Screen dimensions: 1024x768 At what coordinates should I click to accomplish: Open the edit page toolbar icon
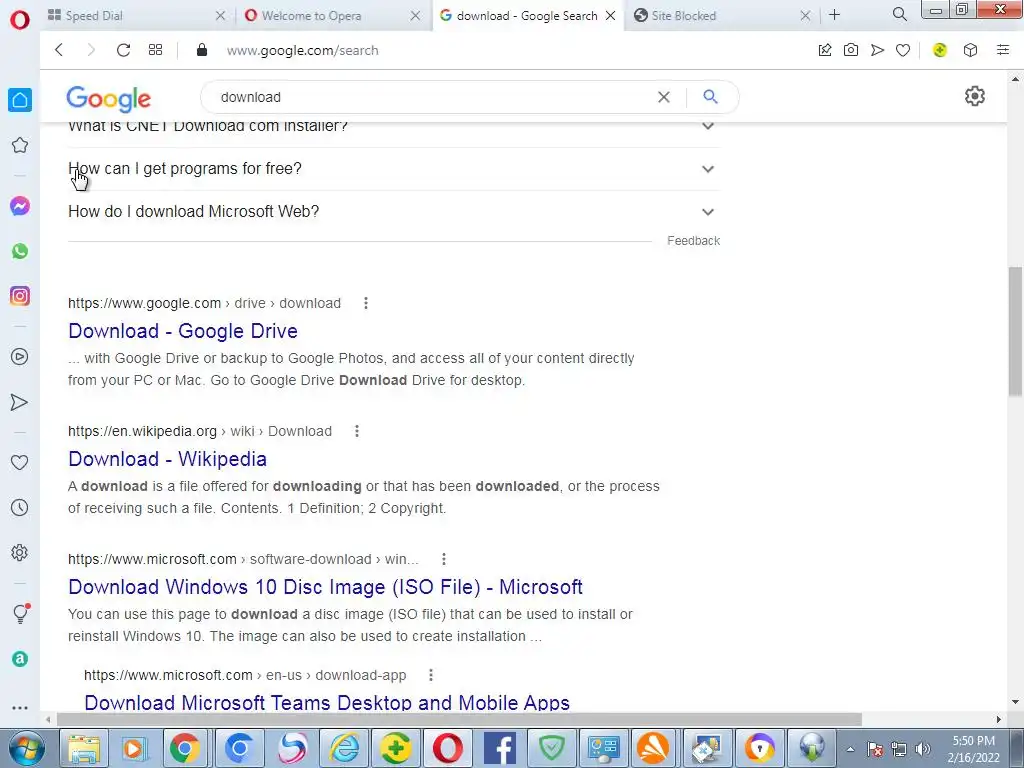[x=825, y=50]
